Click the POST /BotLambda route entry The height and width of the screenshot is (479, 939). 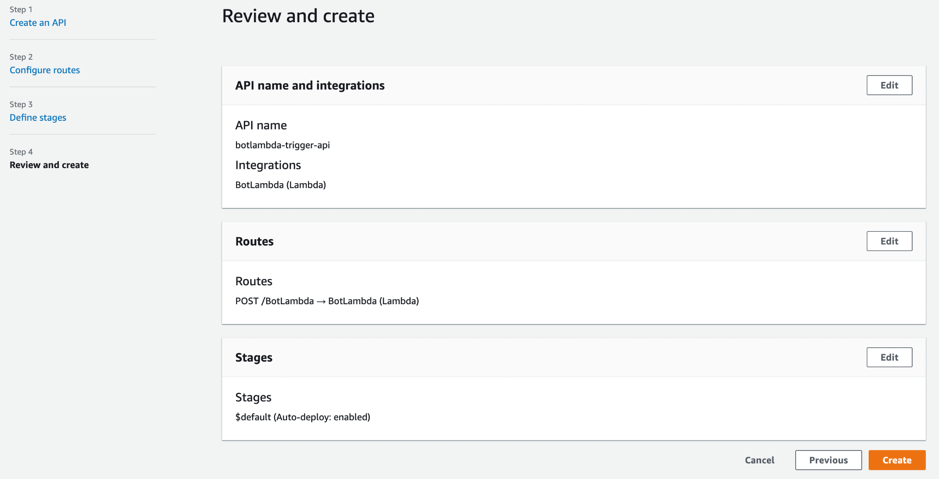coord(326,301)
